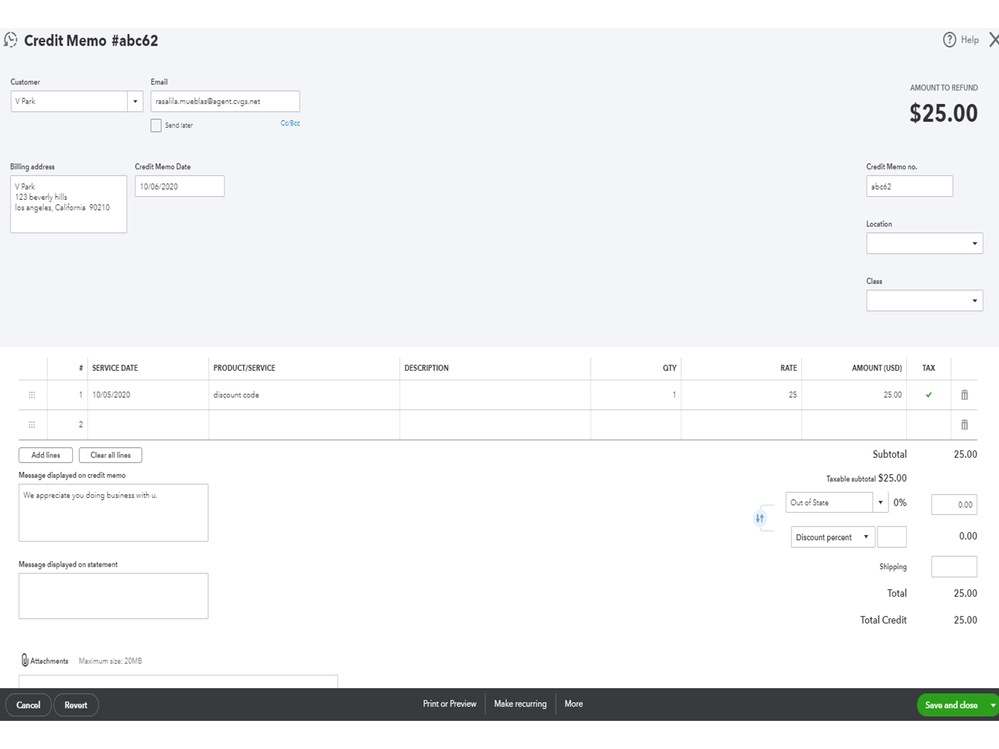Delete line 1 with trash icon

[x=964, y=395]
